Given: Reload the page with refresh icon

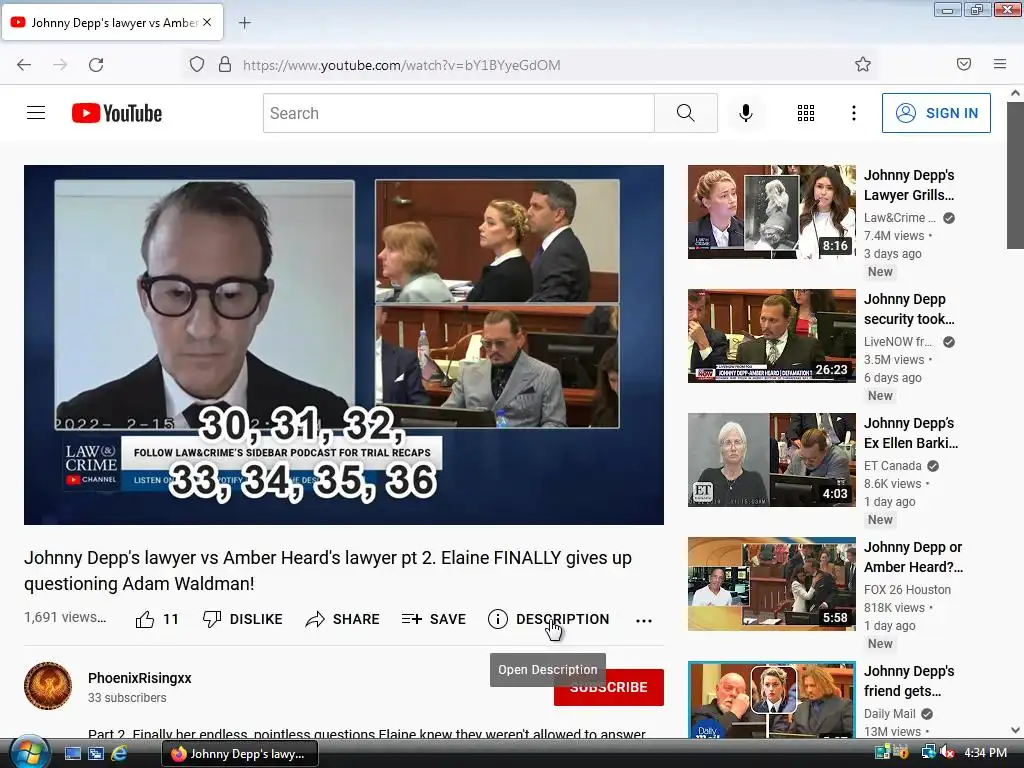Looking at the screenshot, I should pos(96,65).
